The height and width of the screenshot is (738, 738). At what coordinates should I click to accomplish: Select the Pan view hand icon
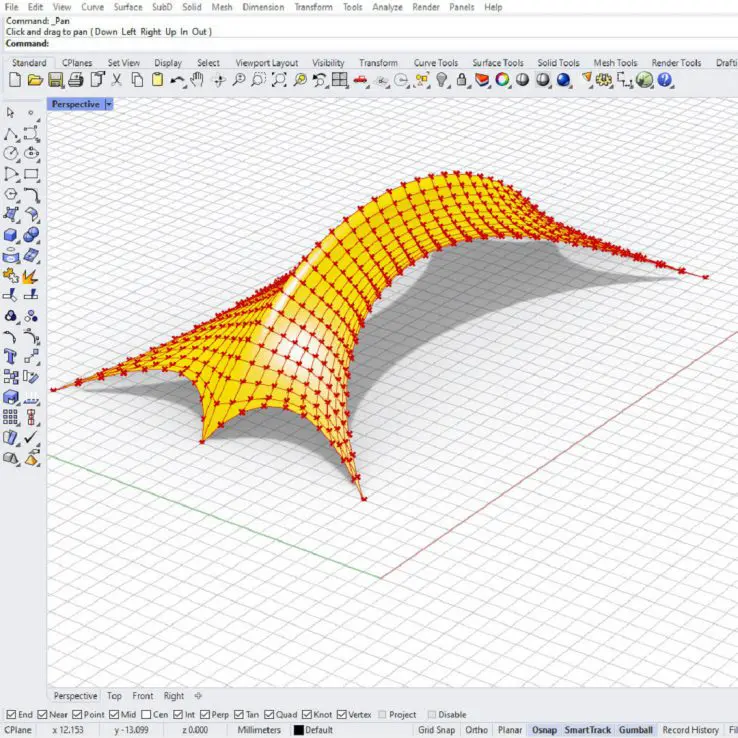[198, 80]
